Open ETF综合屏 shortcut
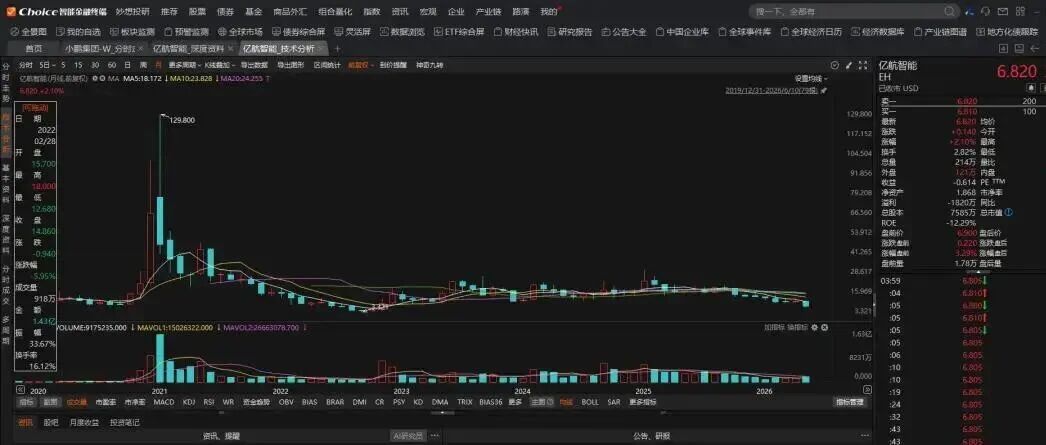The height and width of the screenshot is (445, 1046). tap(459, 31)
